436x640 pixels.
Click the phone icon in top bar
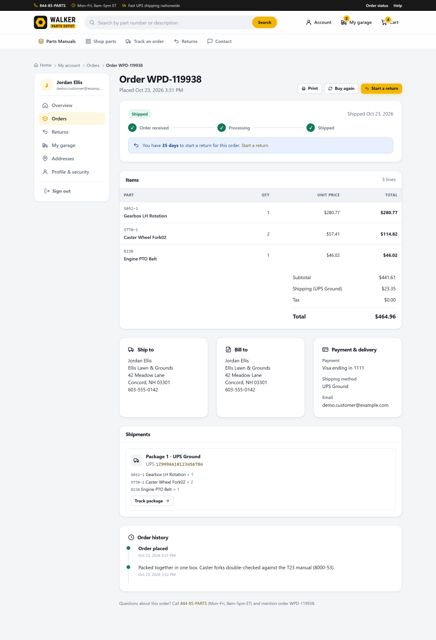36,5
